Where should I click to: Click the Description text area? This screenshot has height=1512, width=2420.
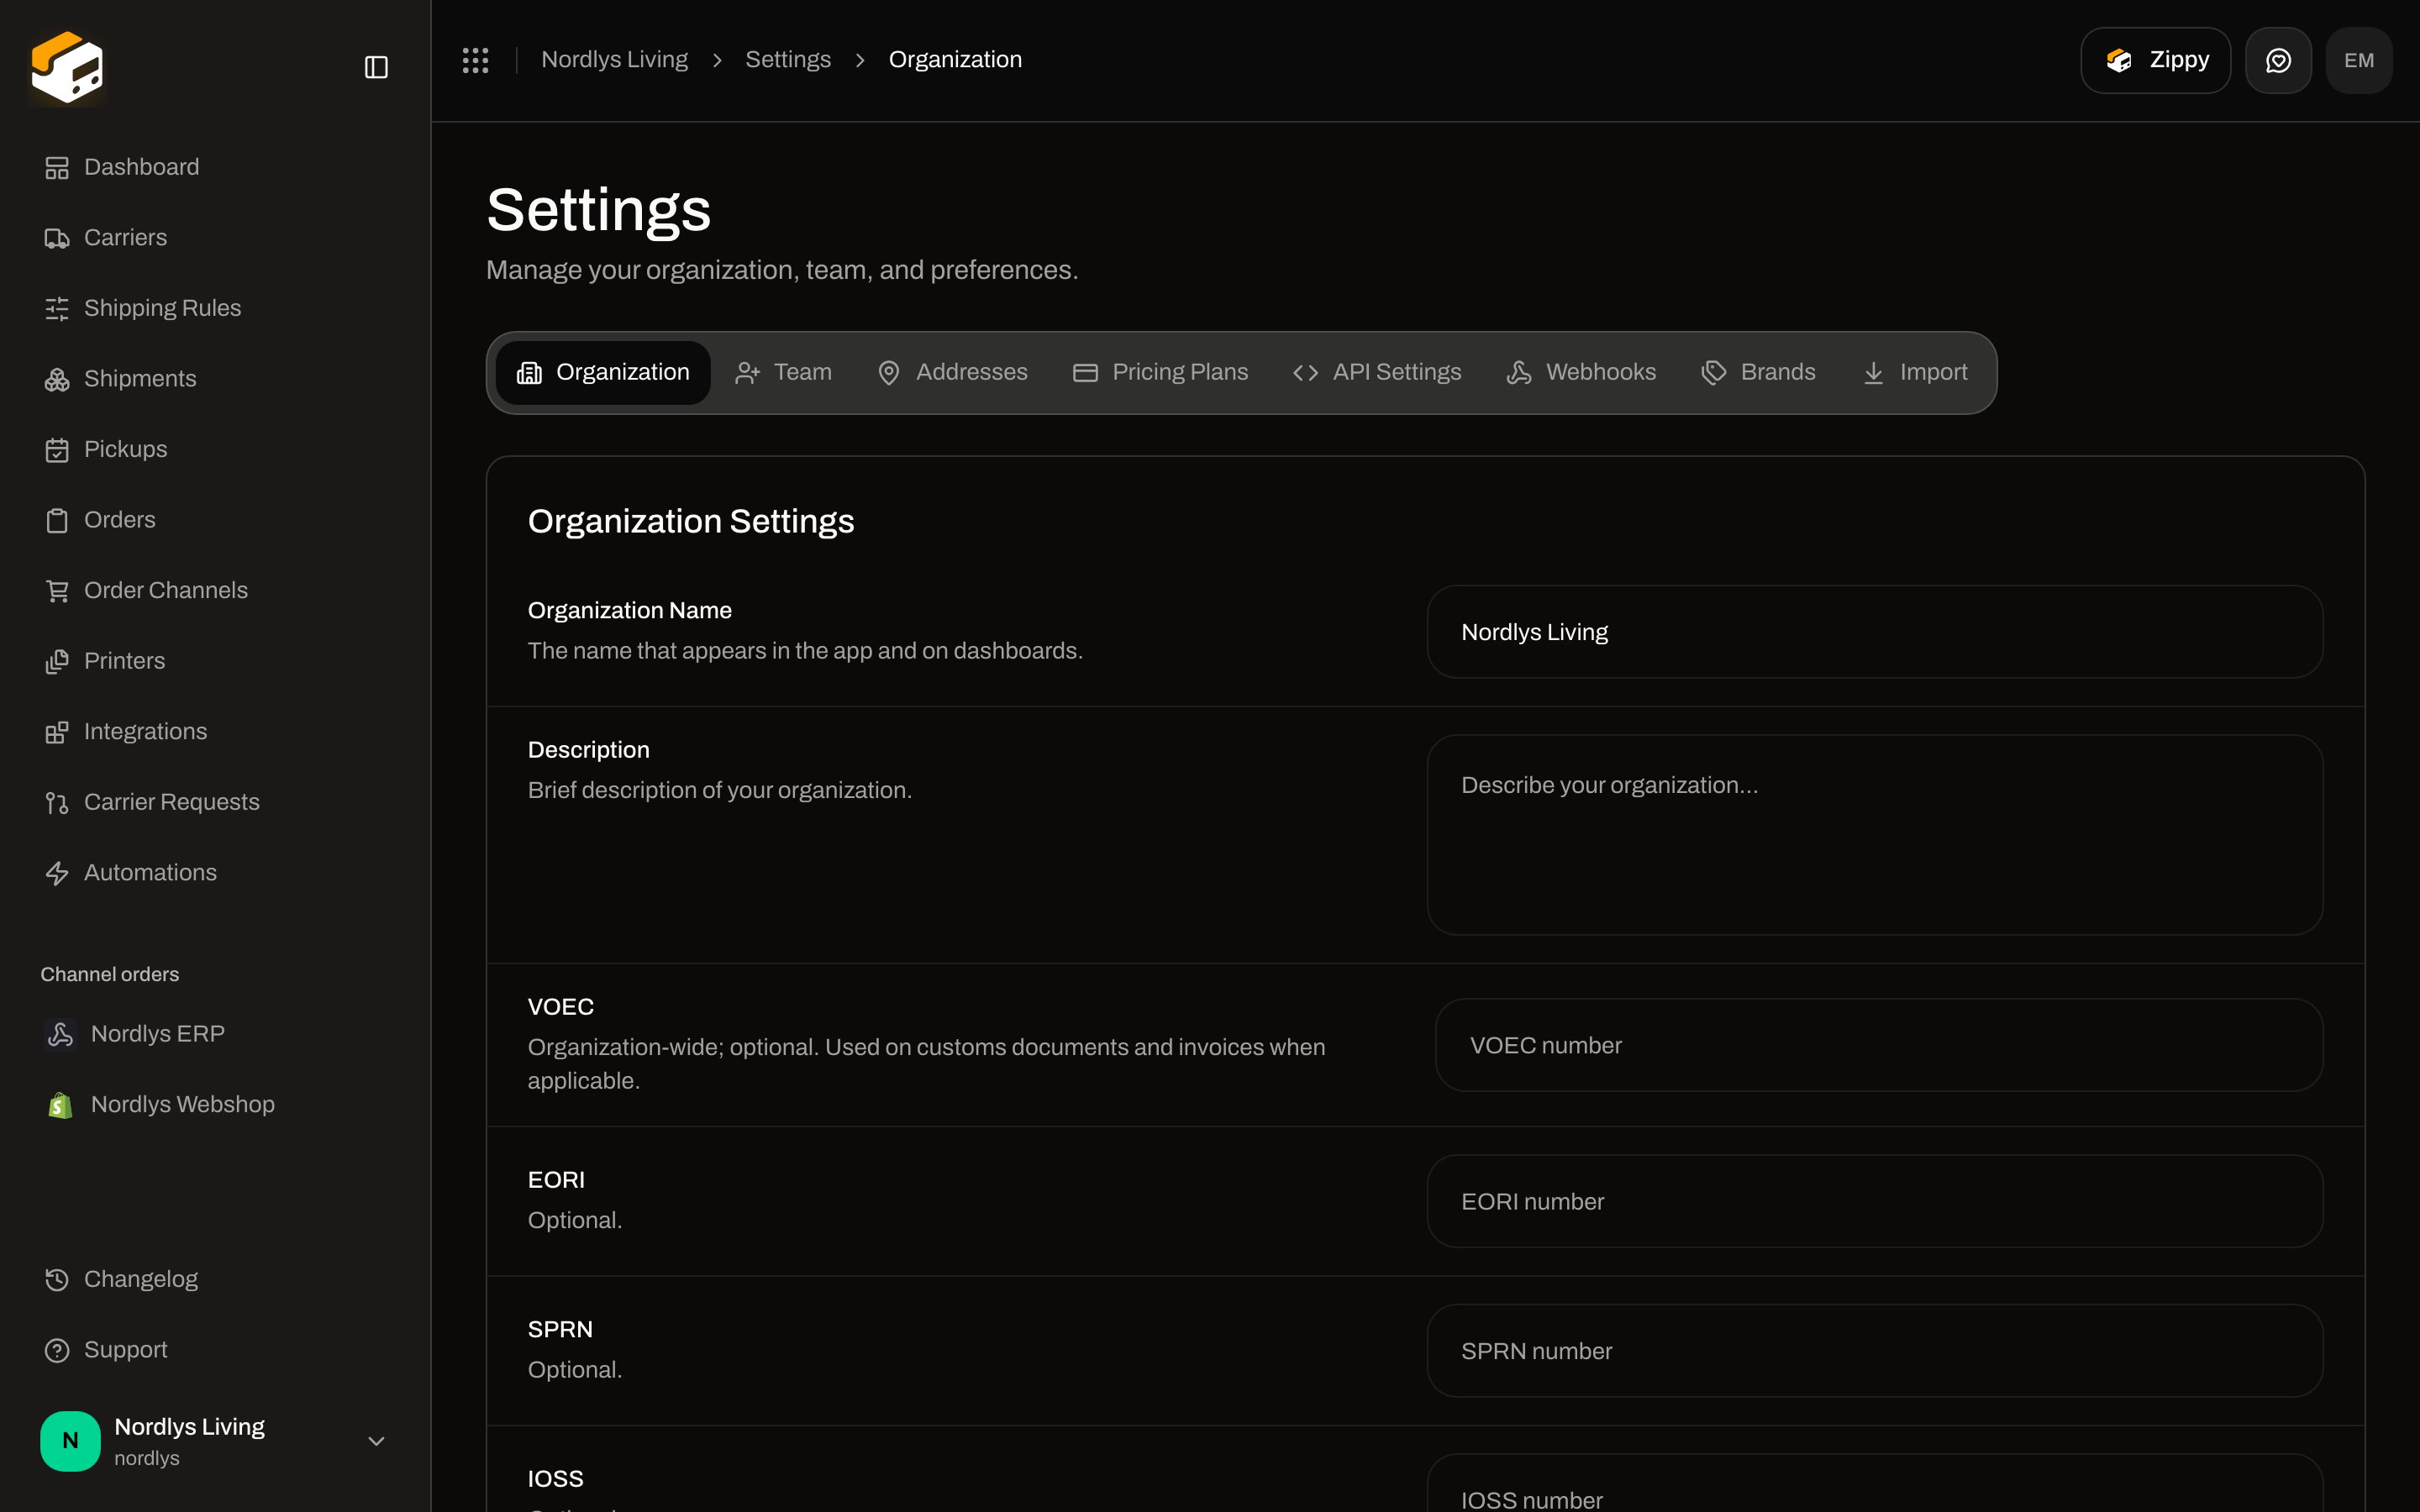tap(1874, 835)
